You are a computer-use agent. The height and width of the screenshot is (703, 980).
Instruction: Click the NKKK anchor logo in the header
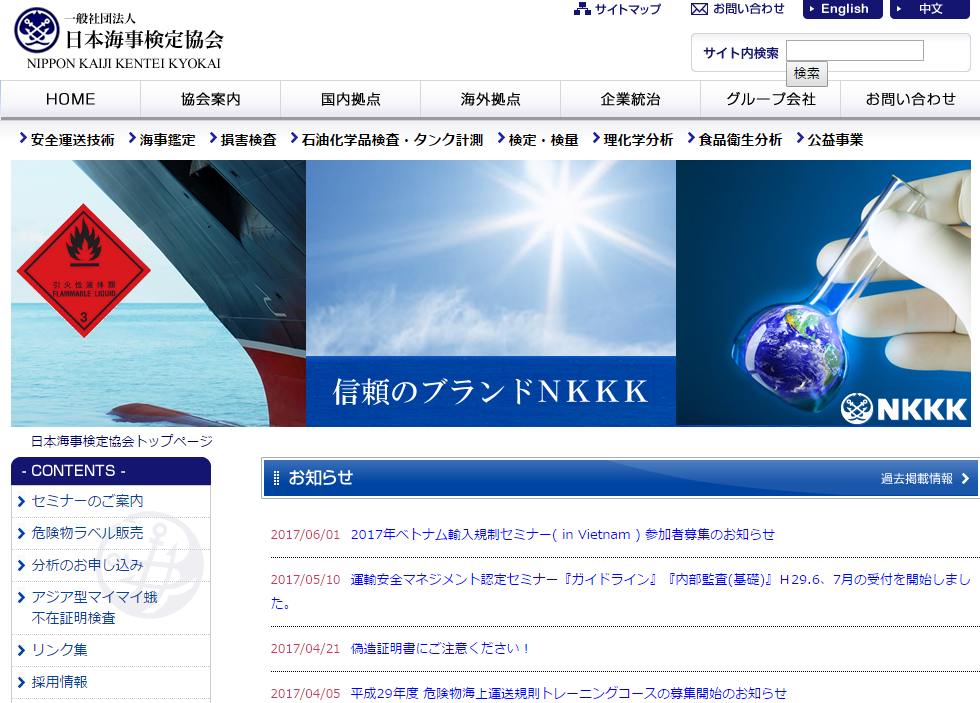(x=37, y=30)
